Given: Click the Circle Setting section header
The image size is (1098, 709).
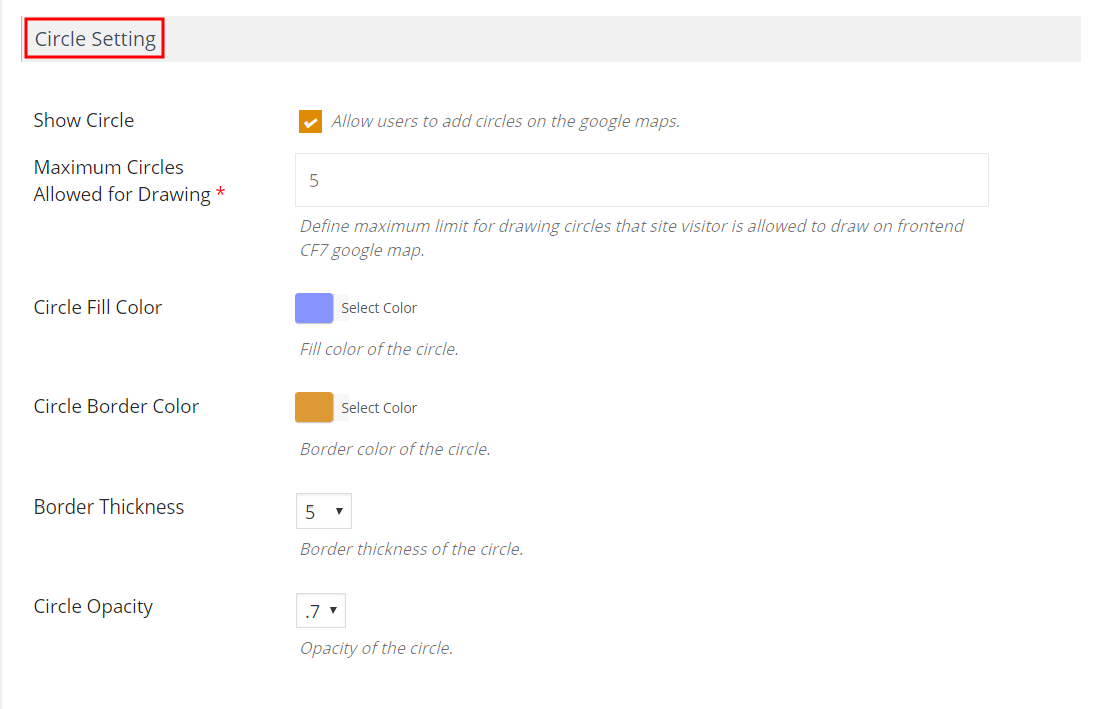Looking at the screenshot, I should click(95, 40).
